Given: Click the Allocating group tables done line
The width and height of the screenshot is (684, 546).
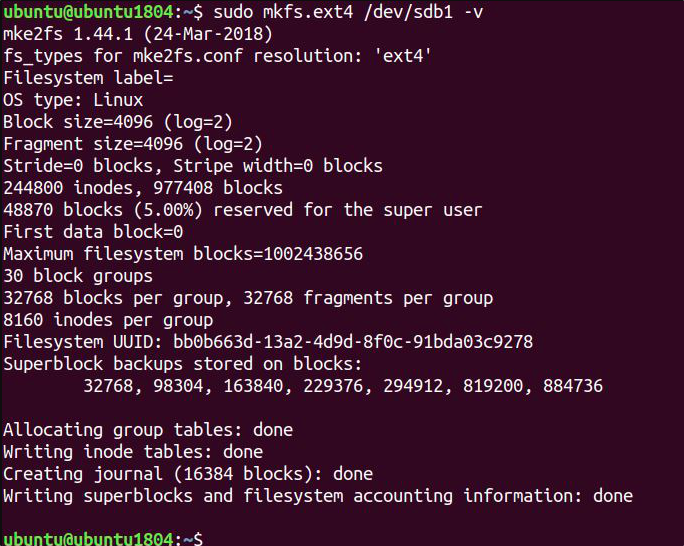Looking at the screenshot, I should coord(148,430).
